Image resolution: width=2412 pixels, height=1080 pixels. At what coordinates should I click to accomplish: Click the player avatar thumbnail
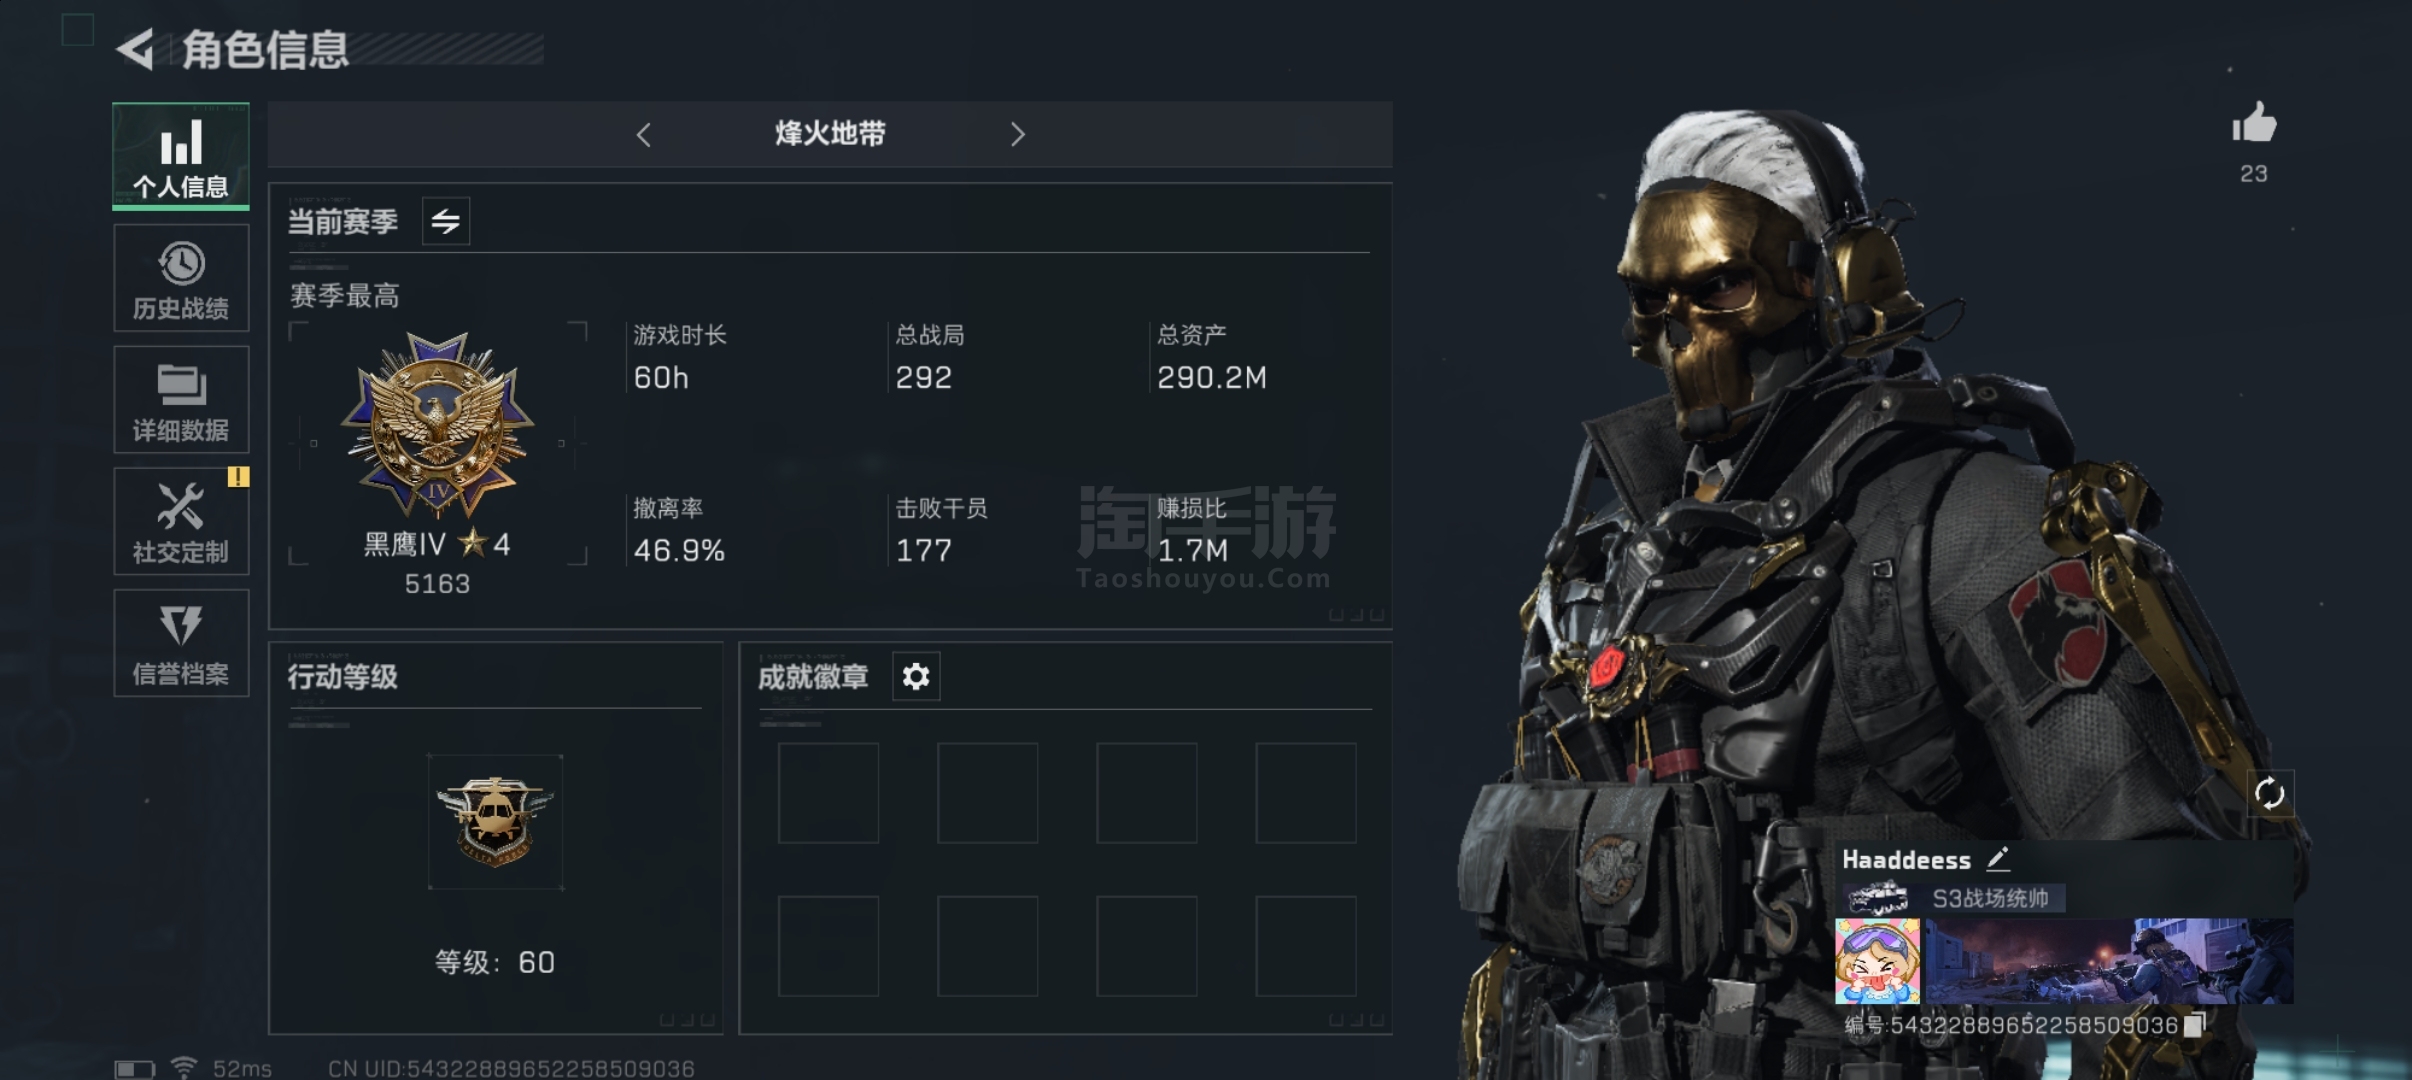click(x=1877, y=961)
